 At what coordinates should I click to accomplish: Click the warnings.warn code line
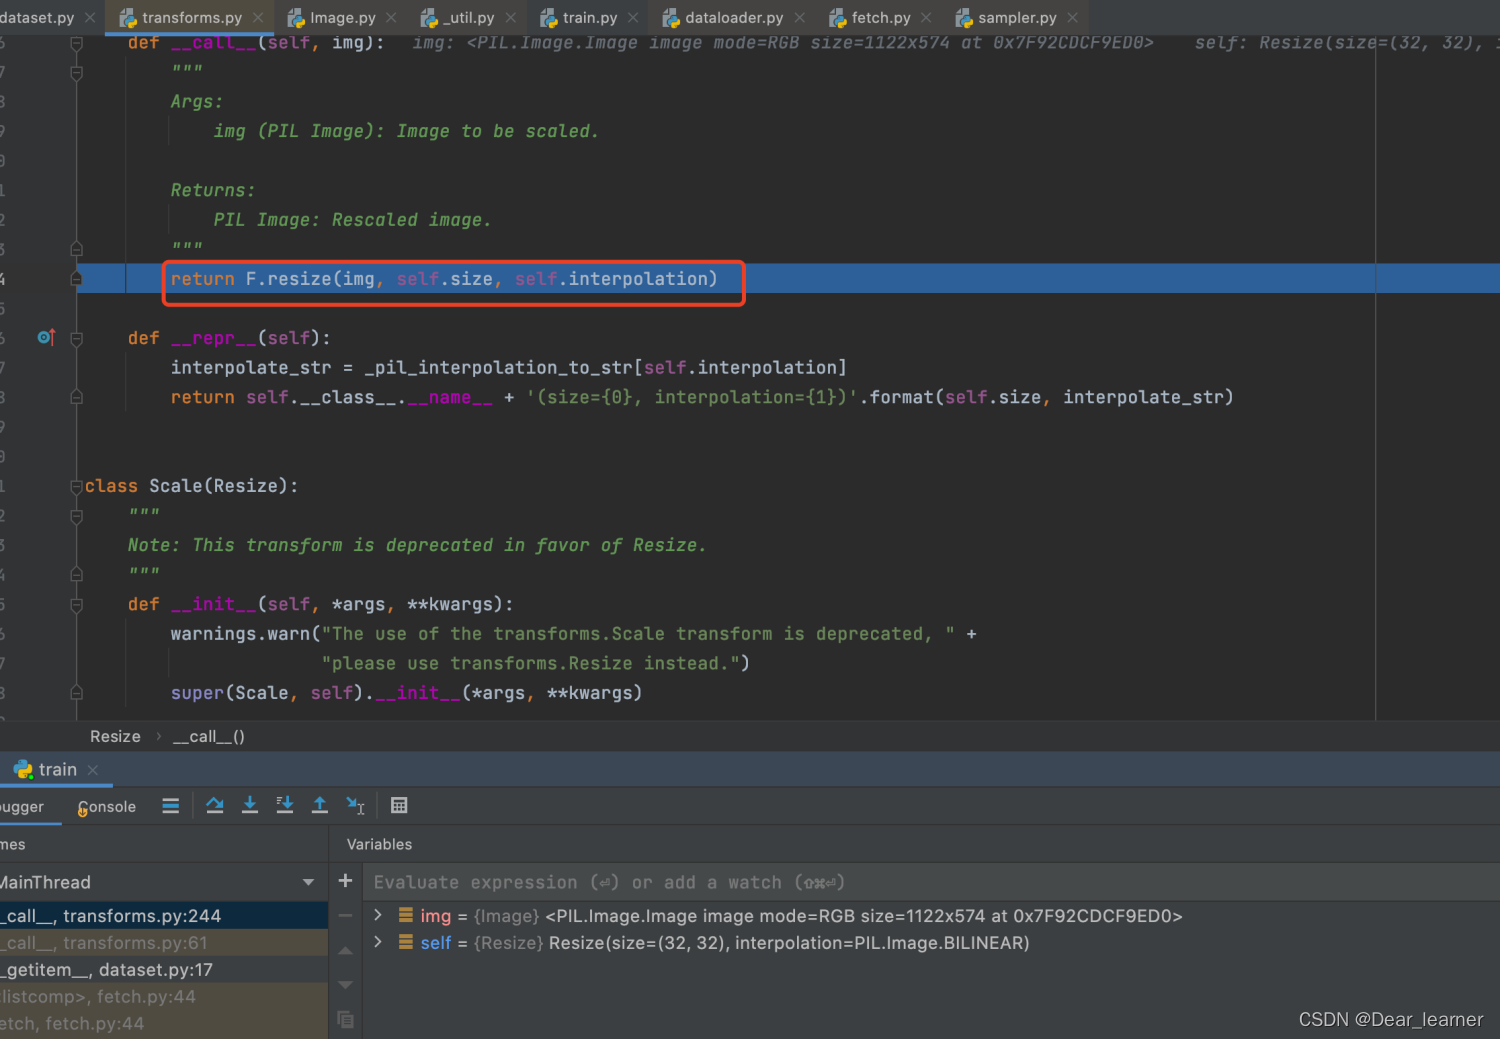[573, 634]
